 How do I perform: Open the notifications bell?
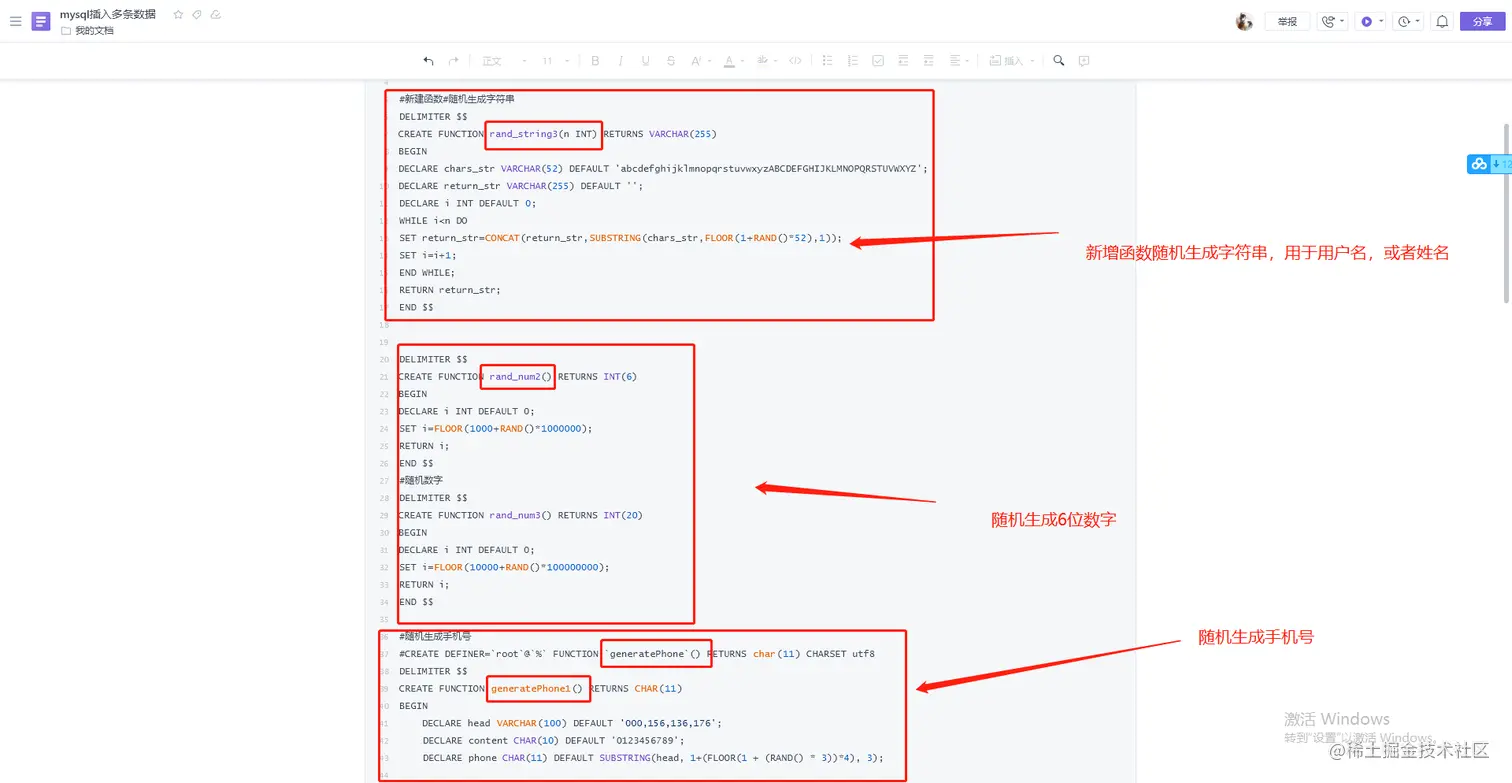1442,21
